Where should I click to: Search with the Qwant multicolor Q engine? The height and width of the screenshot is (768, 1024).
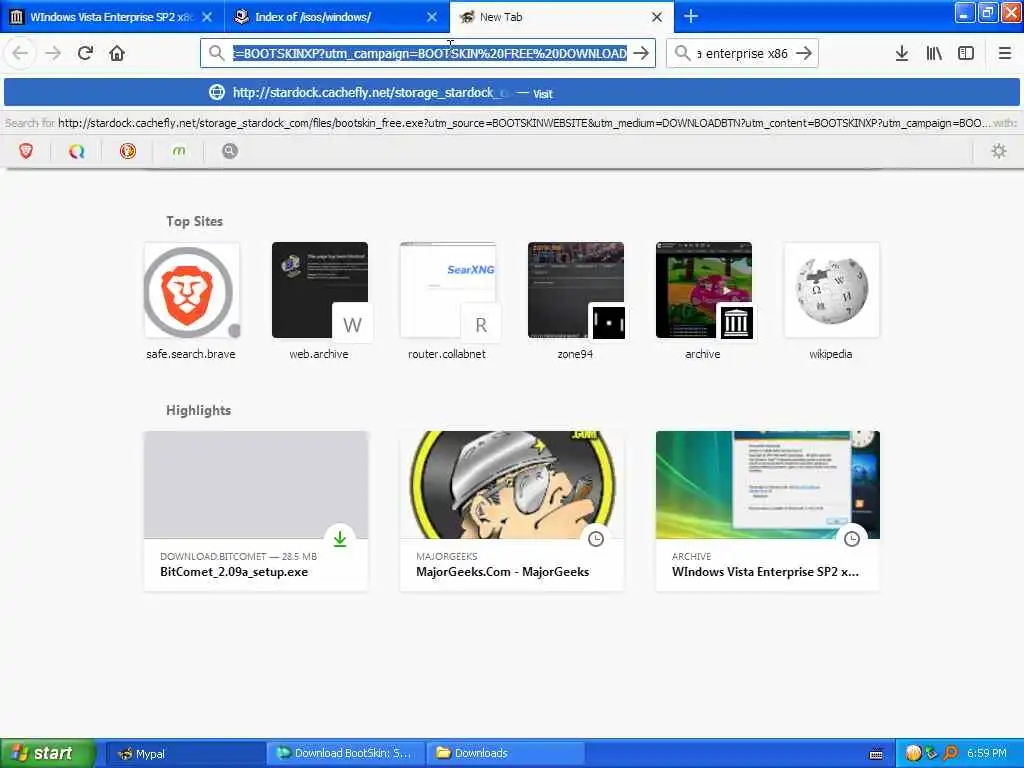coord(76,151)
